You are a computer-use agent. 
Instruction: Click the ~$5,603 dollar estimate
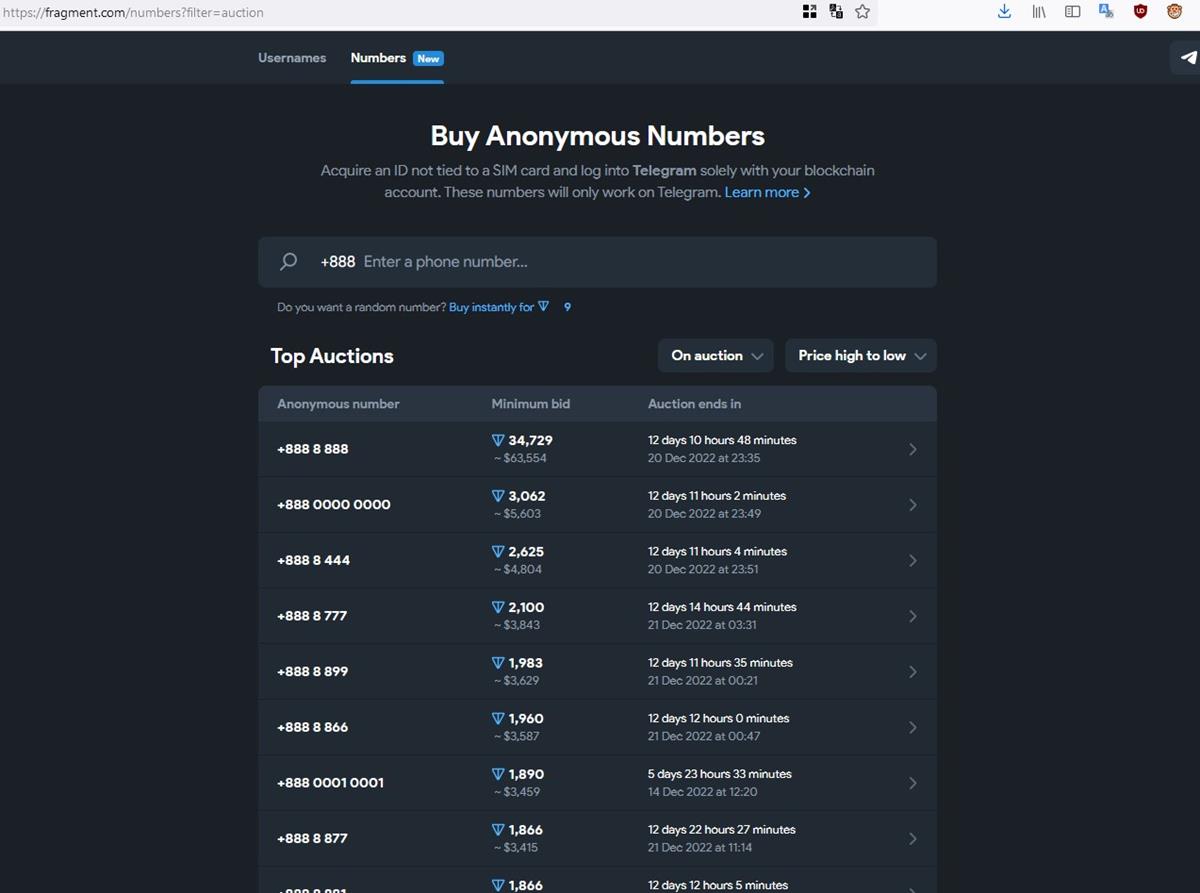pyautogui.click(x=517, y=514)
